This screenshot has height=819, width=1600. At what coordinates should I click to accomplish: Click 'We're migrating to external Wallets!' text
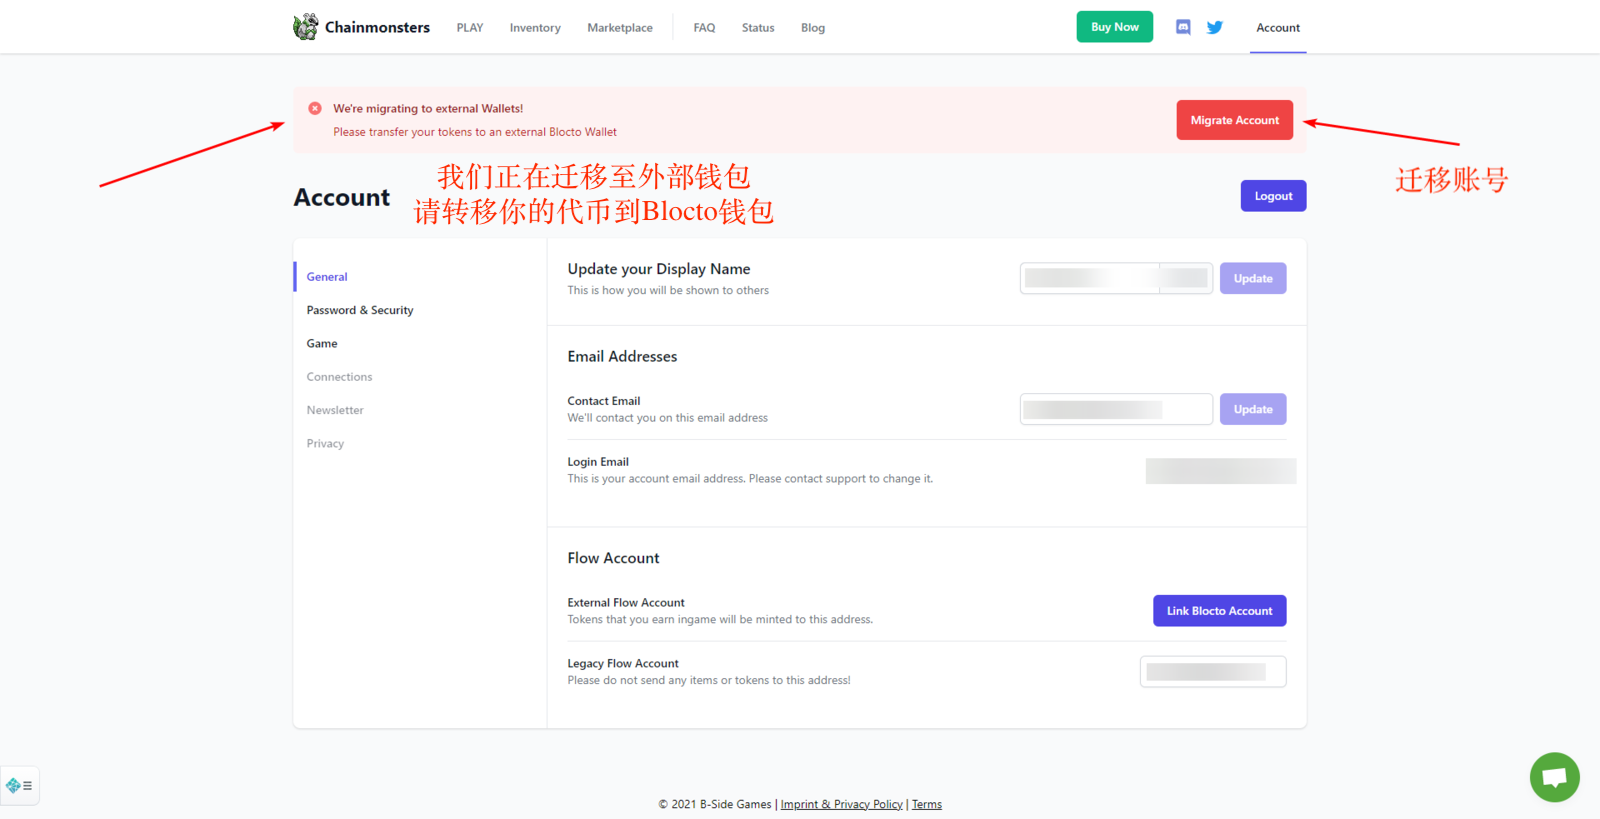(x=428, y=108)
